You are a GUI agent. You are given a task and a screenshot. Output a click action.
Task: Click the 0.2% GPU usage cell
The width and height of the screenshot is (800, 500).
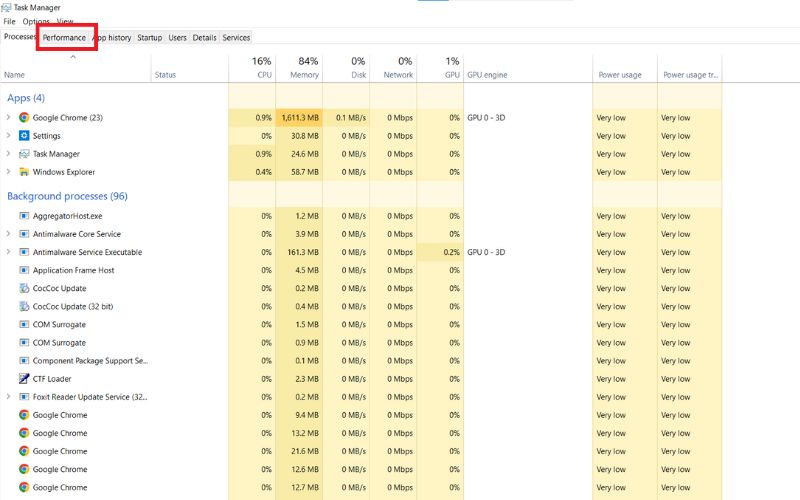(x=440, y=252)
